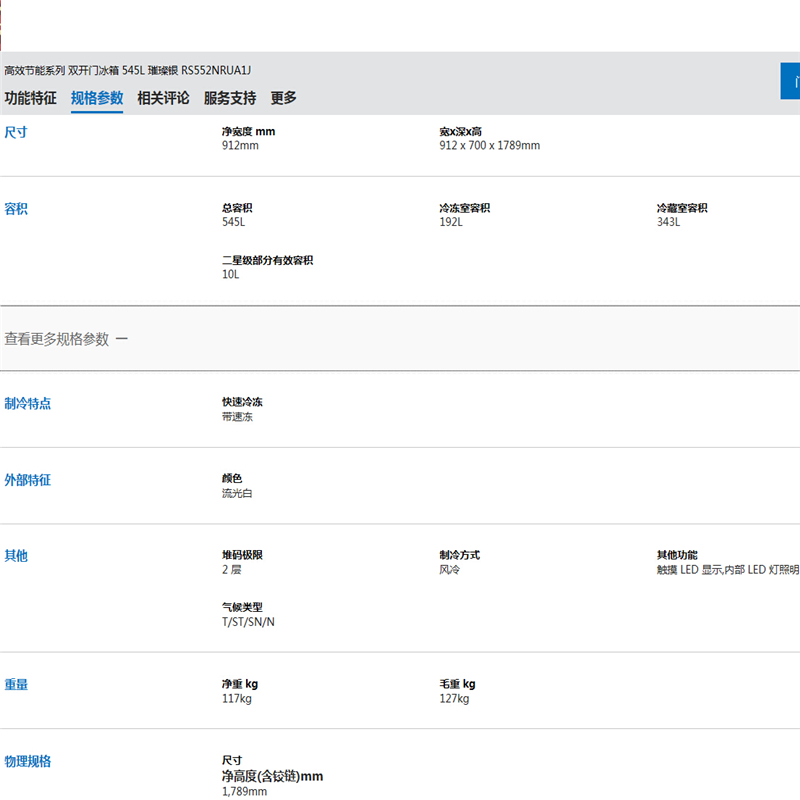Viewport: 800px width, 800px height.
Task: Open the 功能特征 tab
Action: pyautogui.click(x=31, y=98)
